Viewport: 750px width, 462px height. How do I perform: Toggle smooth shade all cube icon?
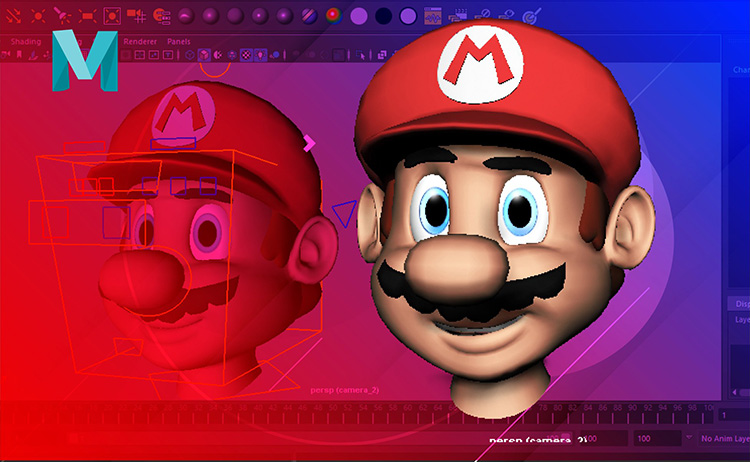(204, 55)
